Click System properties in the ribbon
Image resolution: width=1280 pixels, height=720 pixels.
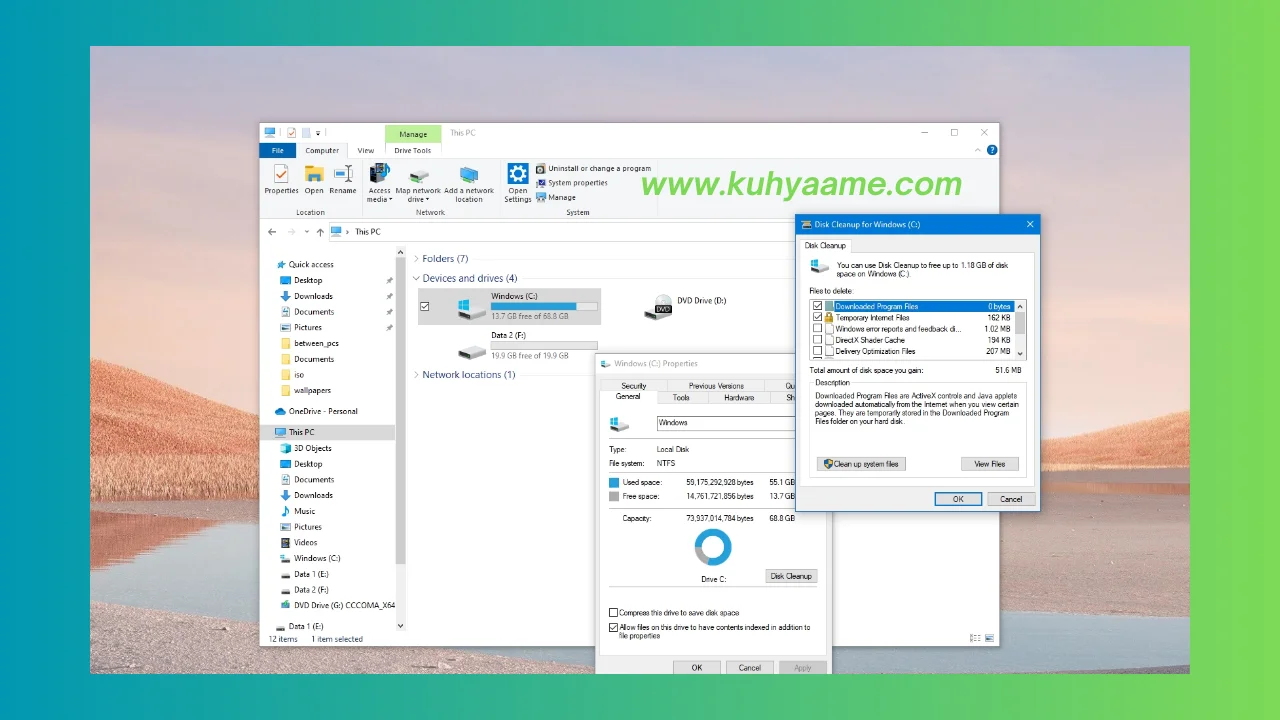click(572, 183)
